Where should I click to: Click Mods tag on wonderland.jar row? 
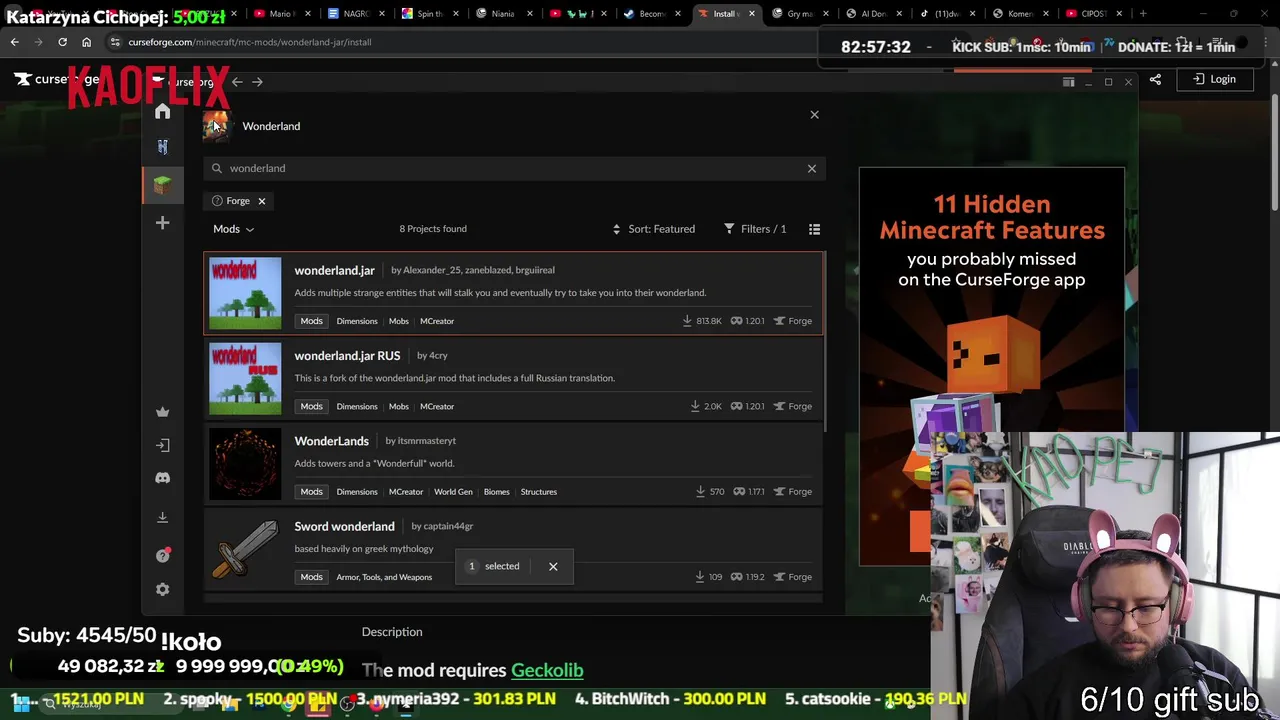click(x=311, y=321)
